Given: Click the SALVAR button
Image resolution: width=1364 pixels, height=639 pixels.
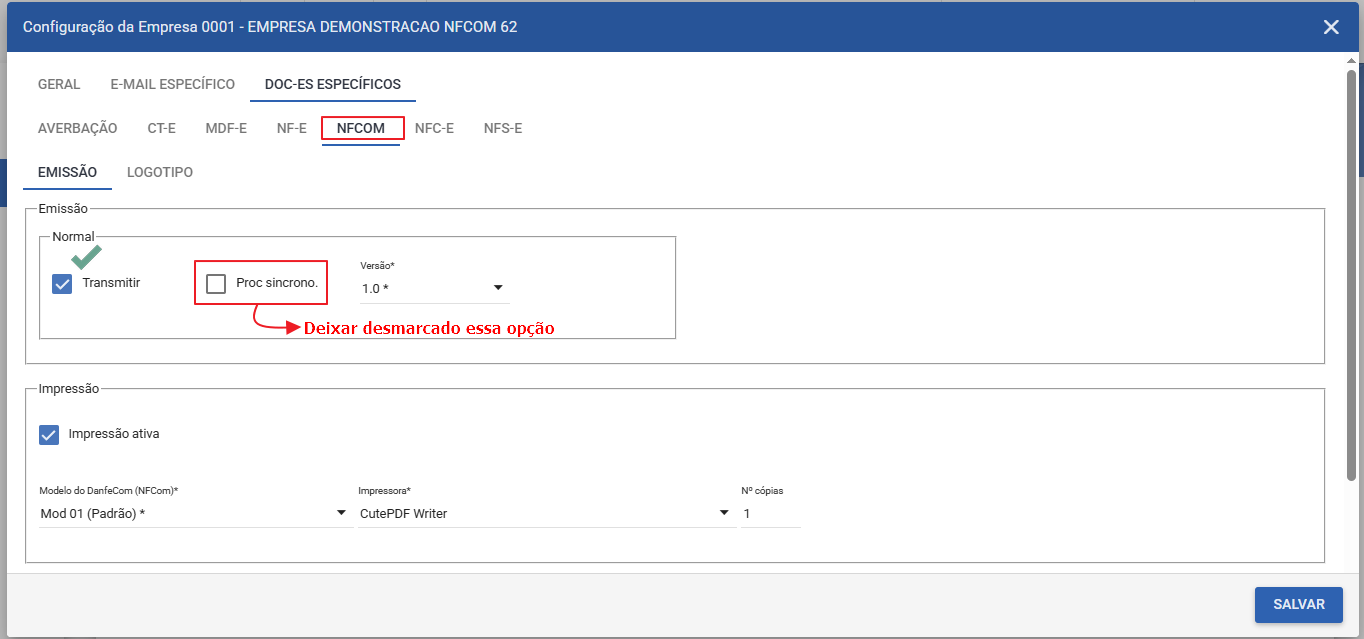Looking at the screenshot, I should point(1299,604).
